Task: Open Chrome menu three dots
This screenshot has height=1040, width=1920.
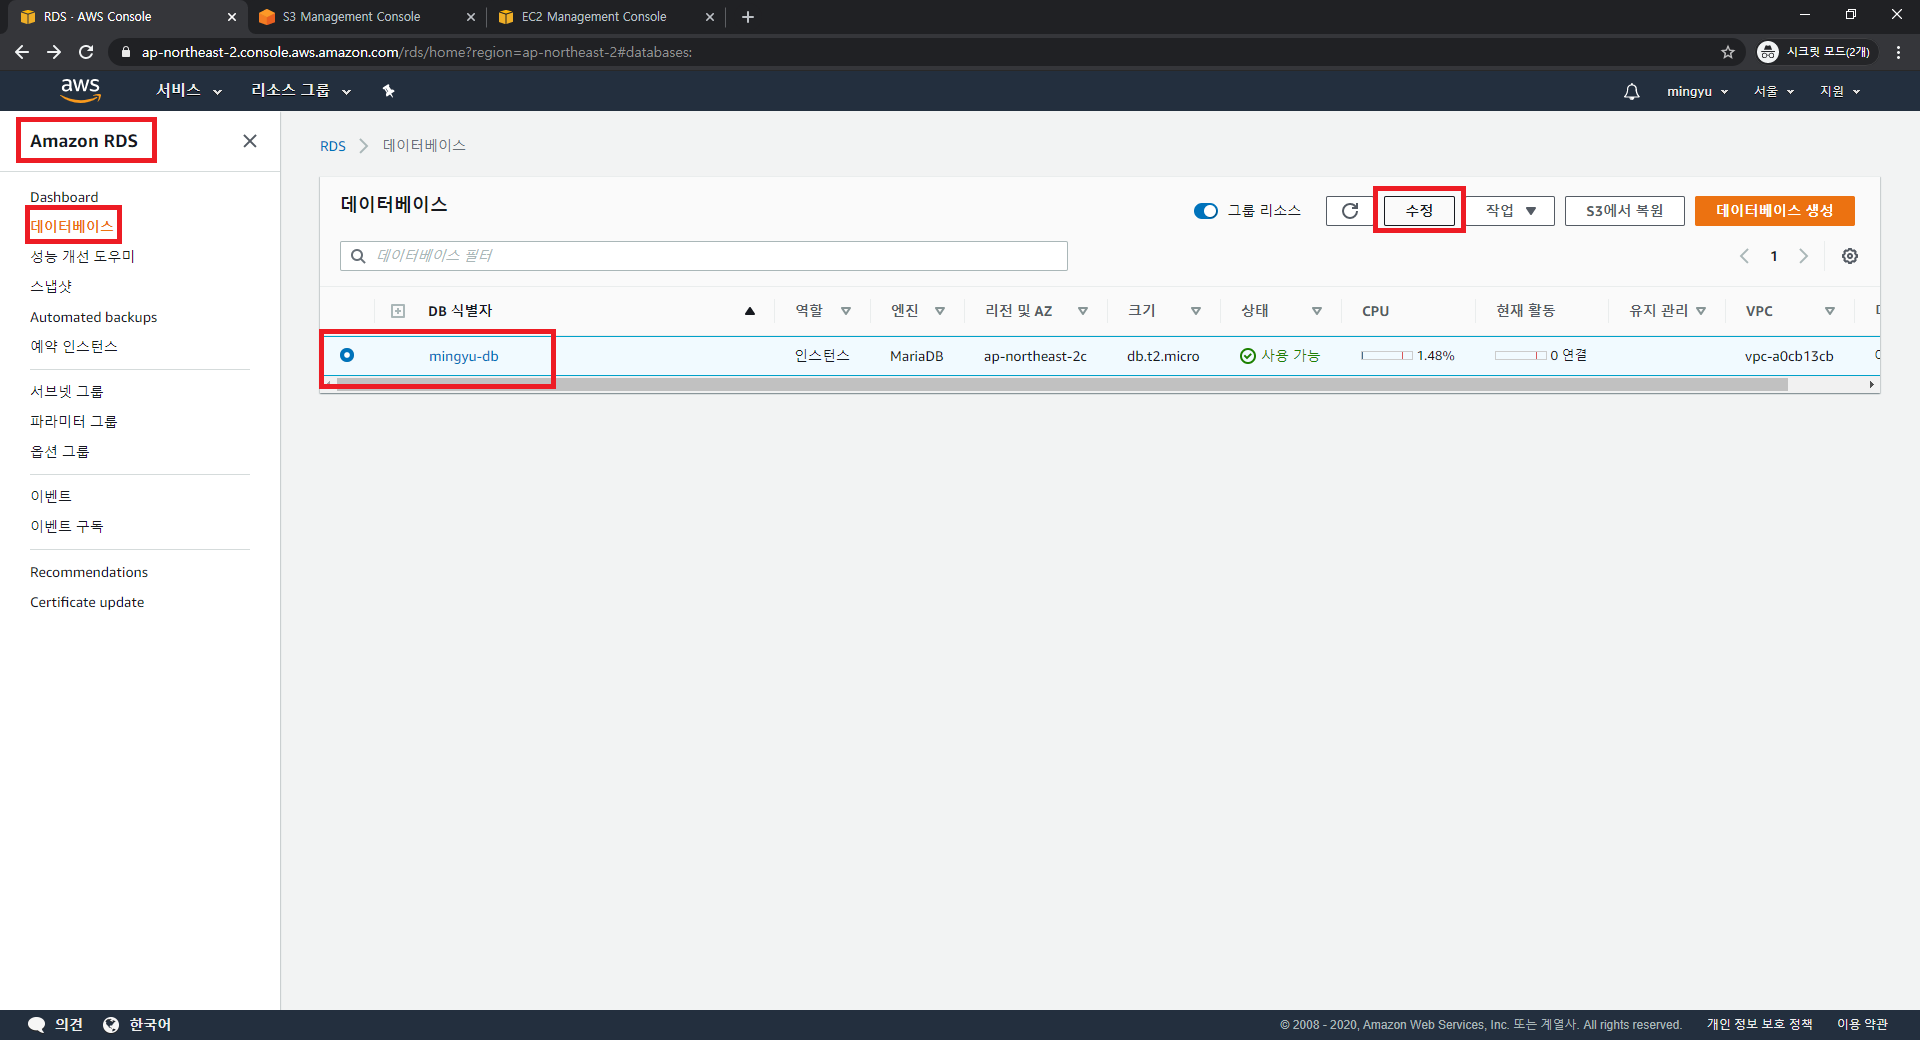Action: [1898, 52]
